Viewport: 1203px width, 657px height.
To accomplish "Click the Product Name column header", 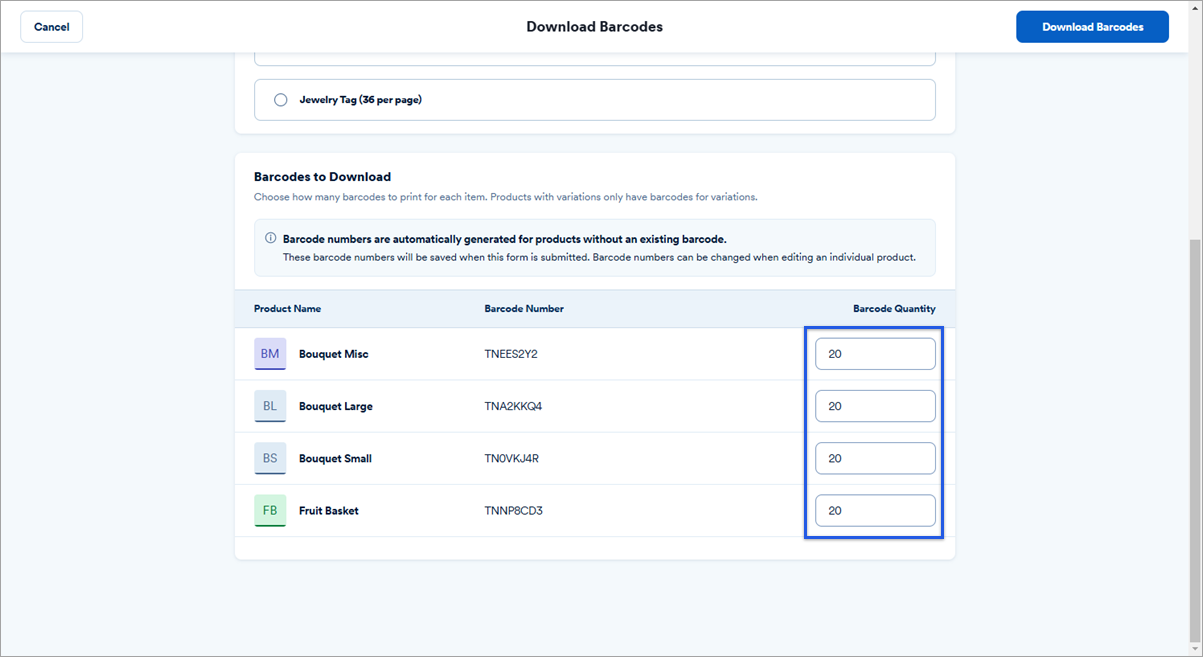I will click(287, 309).
